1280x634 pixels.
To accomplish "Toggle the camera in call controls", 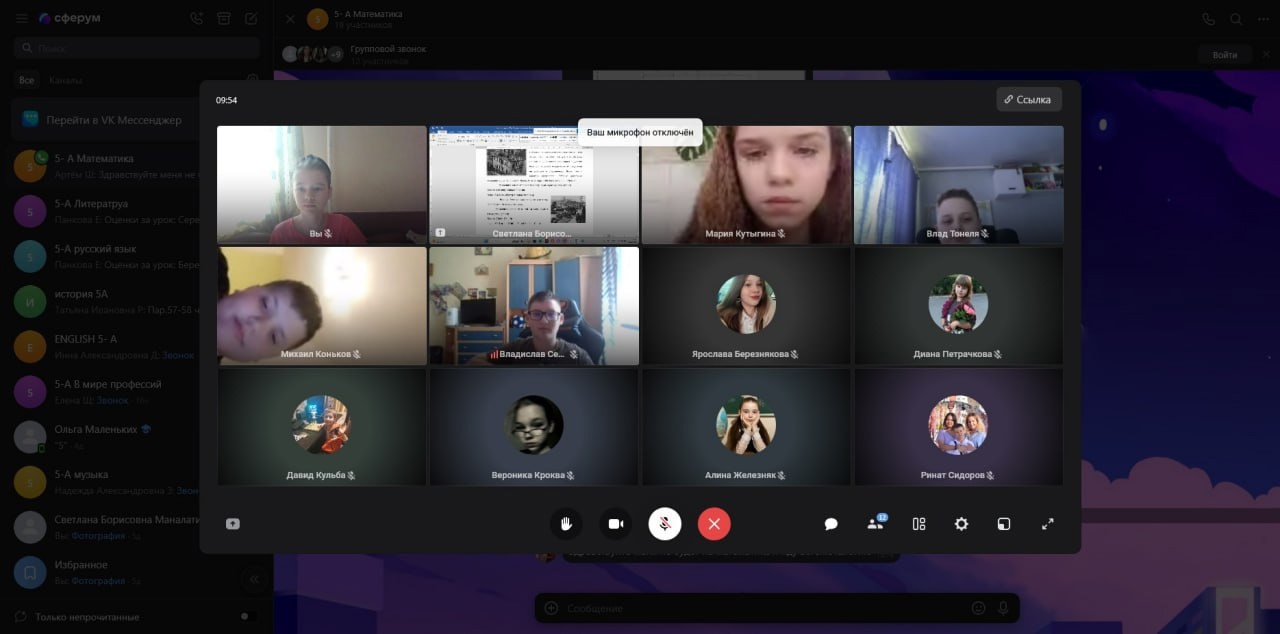I will tap(616, 524).
